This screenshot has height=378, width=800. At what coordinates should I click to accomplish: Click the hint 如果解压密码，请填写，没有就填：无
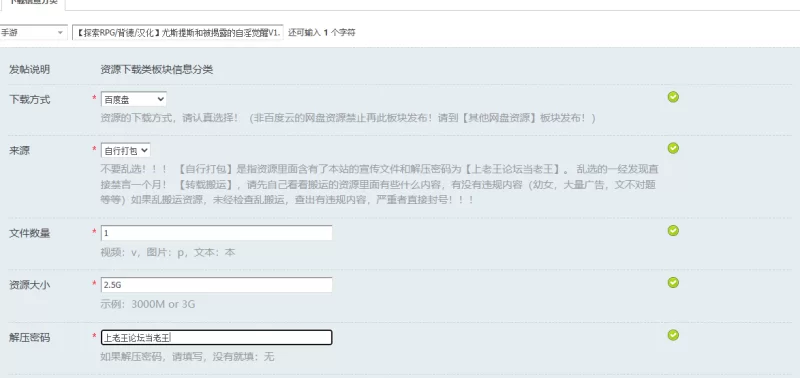point(187,357)
